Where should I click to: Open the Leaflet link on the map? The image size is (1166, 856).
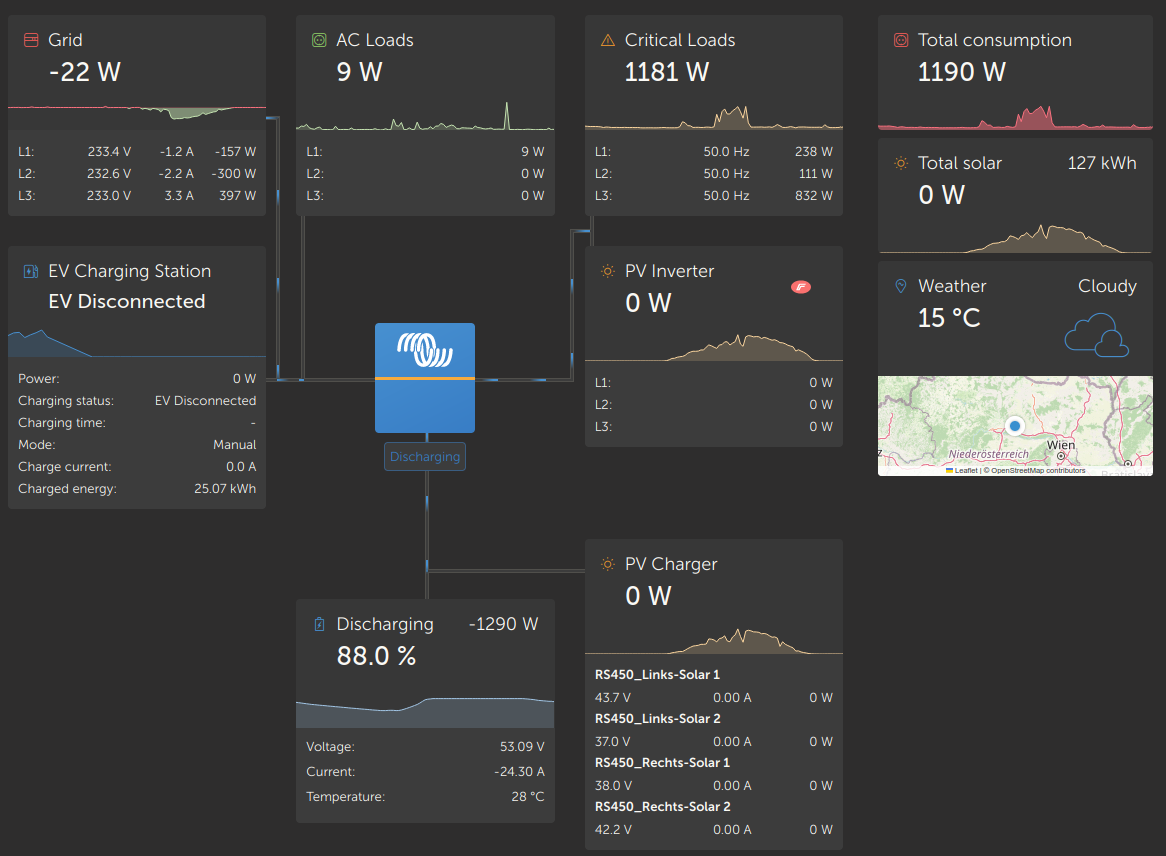point(964,470)
